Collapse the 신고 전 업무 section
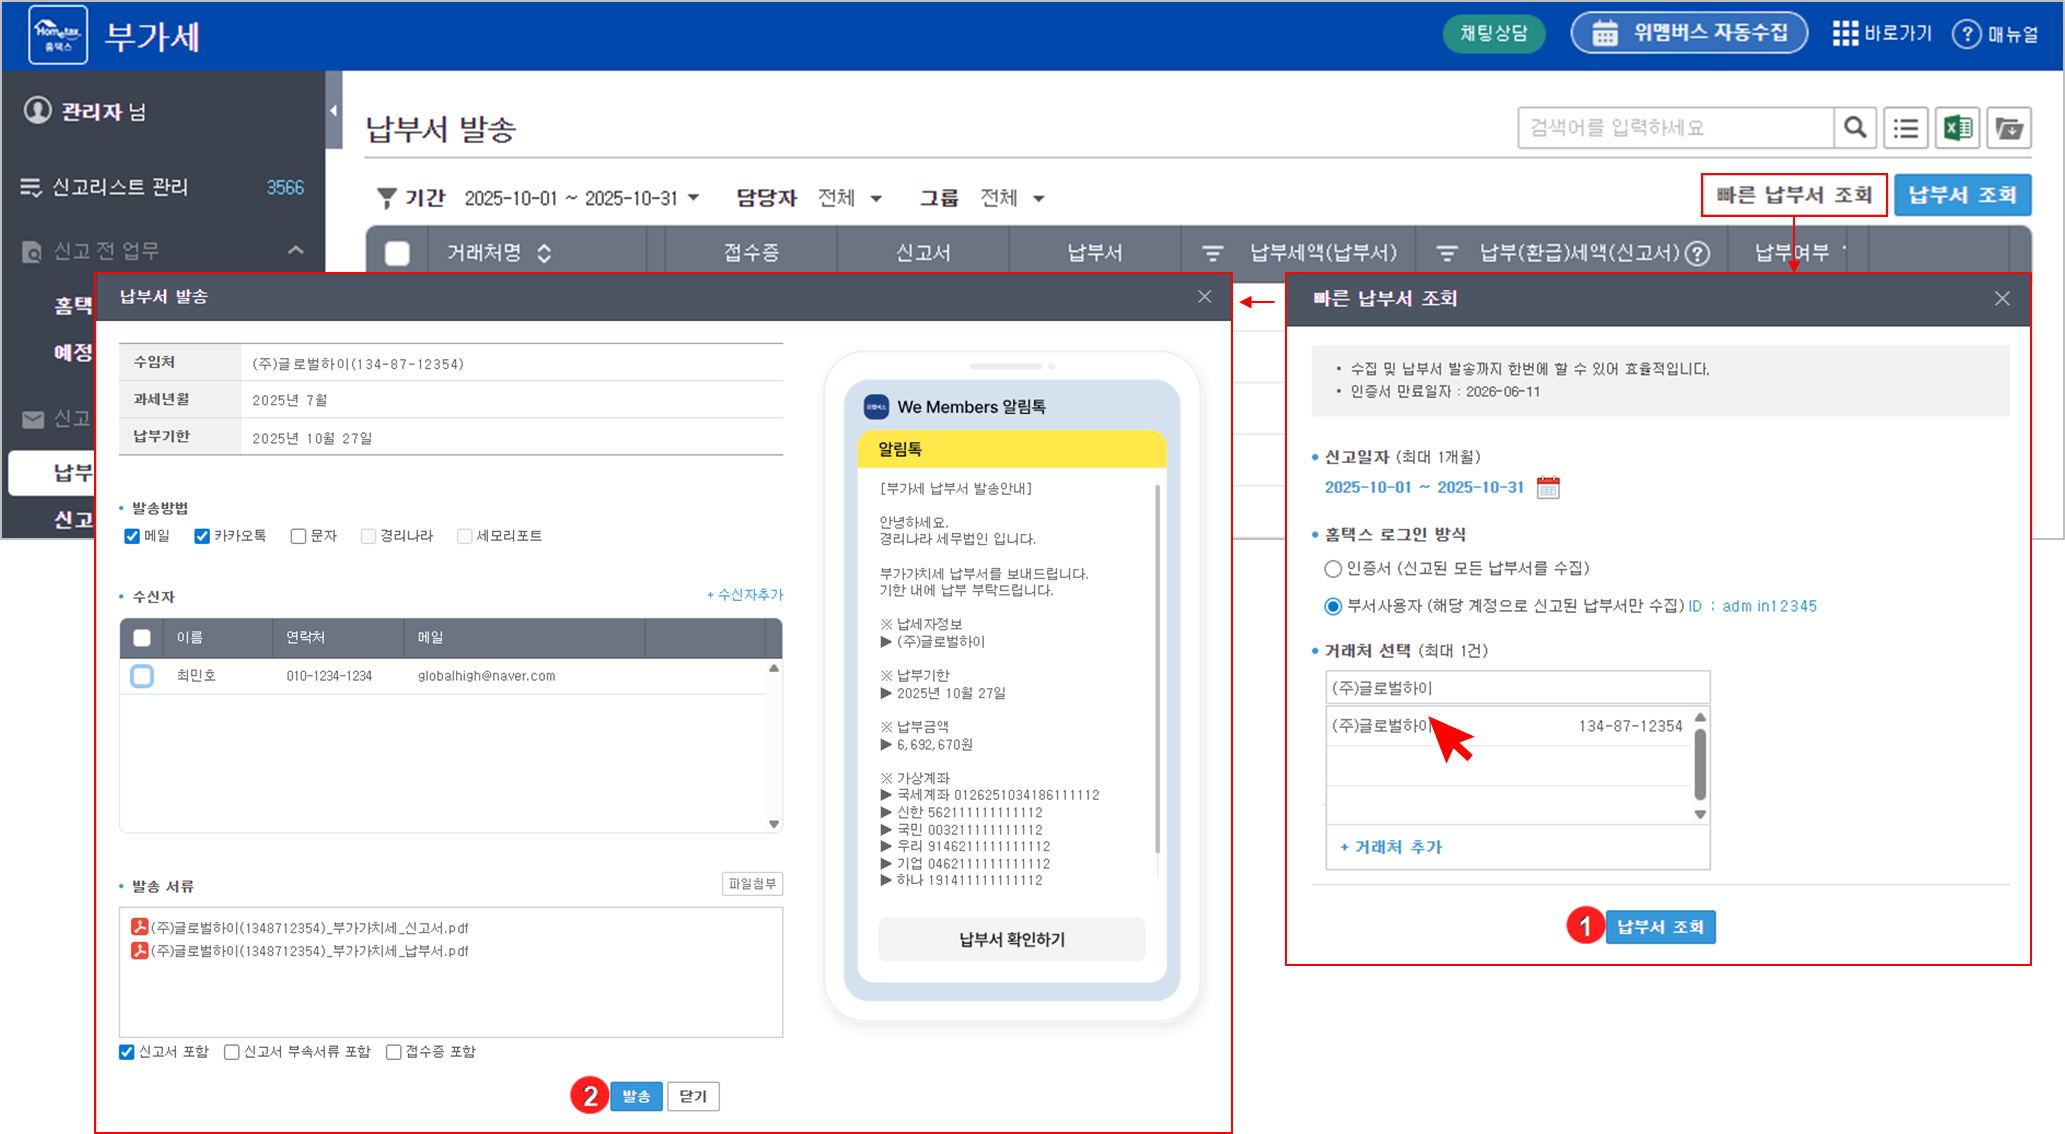This screenshot has width=2065, height=1134. pos(295,250)
